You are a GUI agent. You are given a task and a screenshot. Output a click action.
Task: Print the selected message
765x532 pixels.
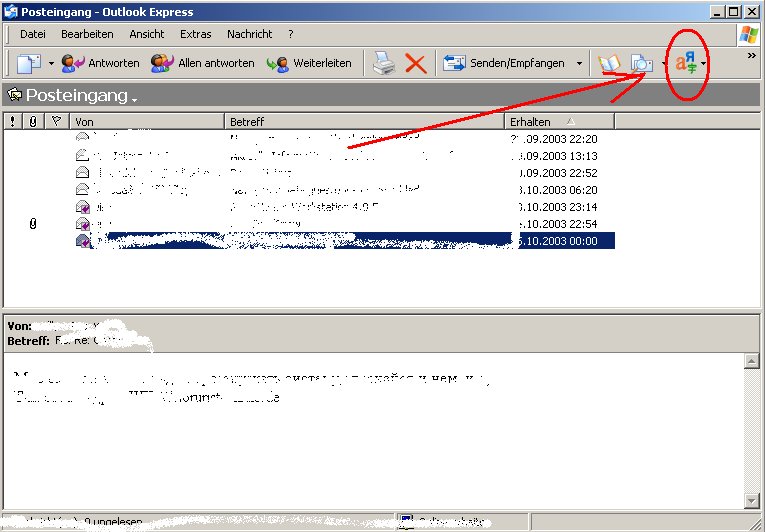pyautogui.click(x=384, y=63)
